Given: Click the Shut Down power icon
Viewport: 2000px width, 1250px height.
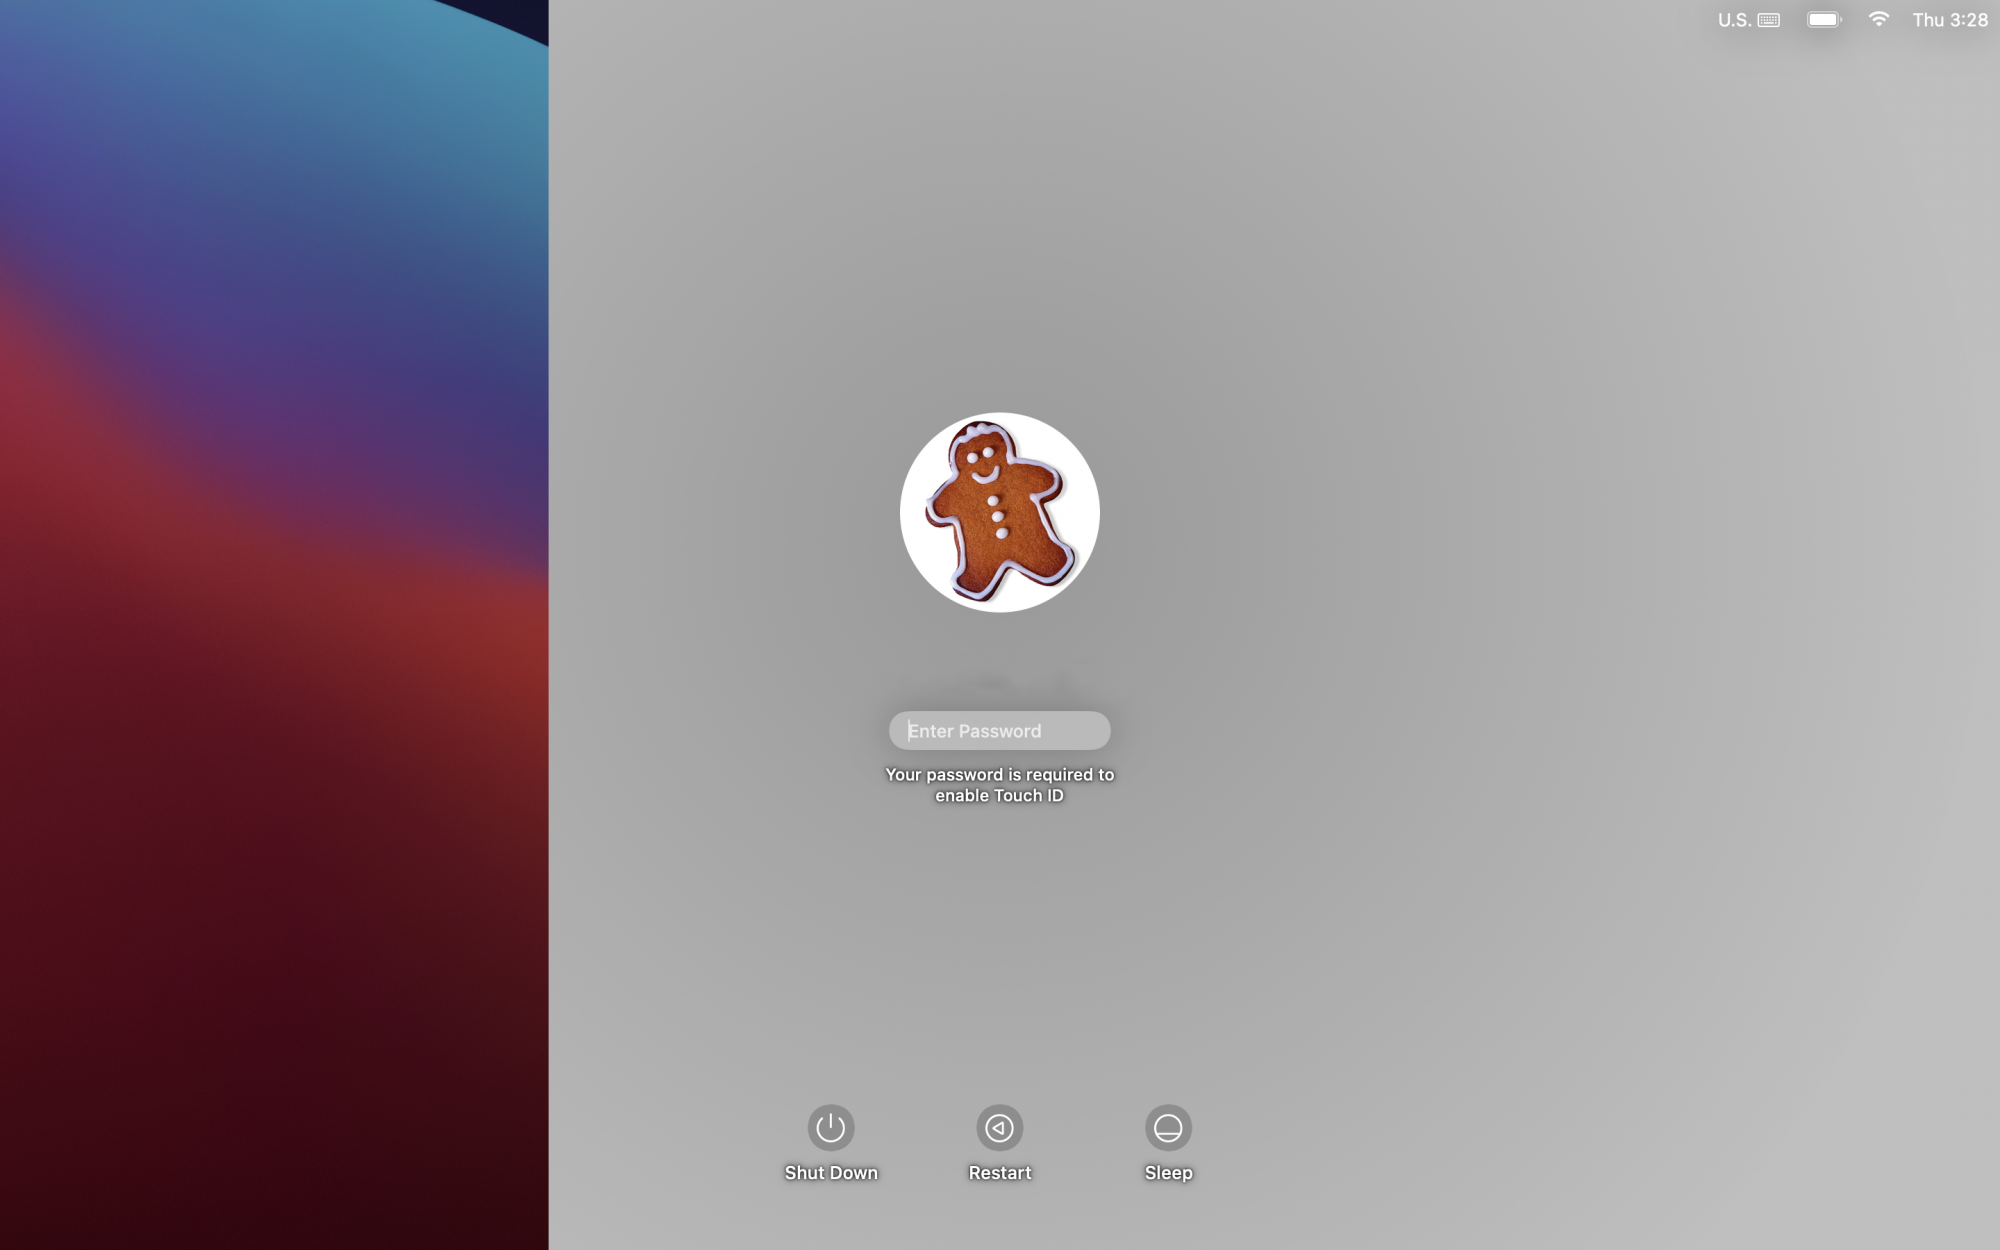Looking at the screenshot, I should point(830,1127).
